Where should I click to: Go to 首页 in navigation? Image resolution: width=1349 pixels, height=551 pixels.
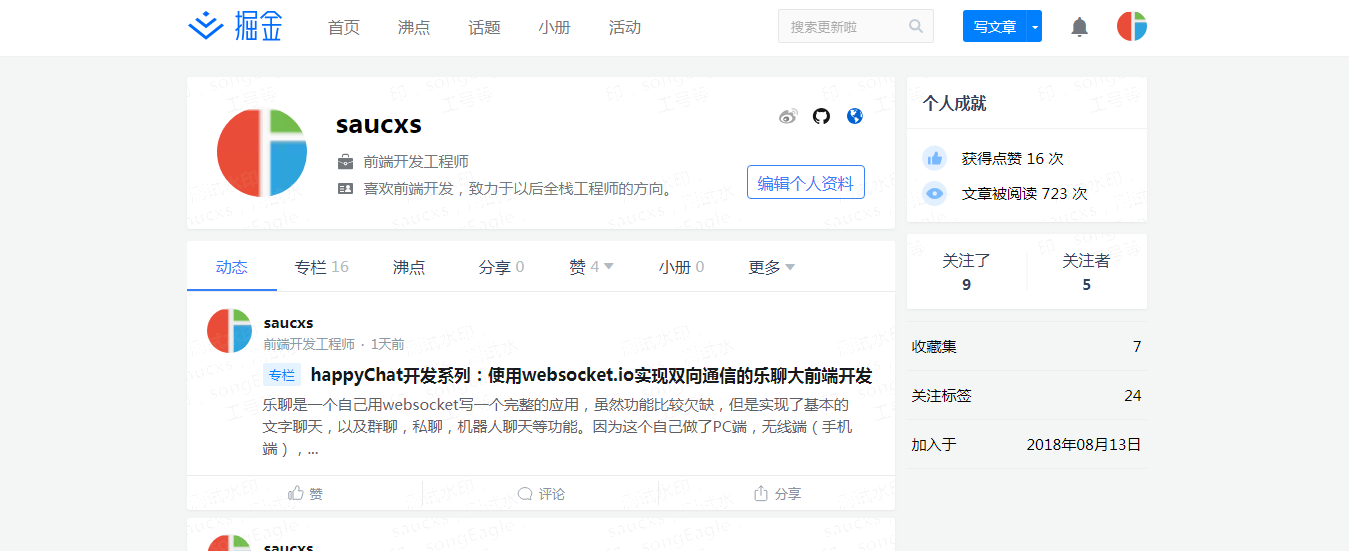pyautogui.click(x=344, y=27)
